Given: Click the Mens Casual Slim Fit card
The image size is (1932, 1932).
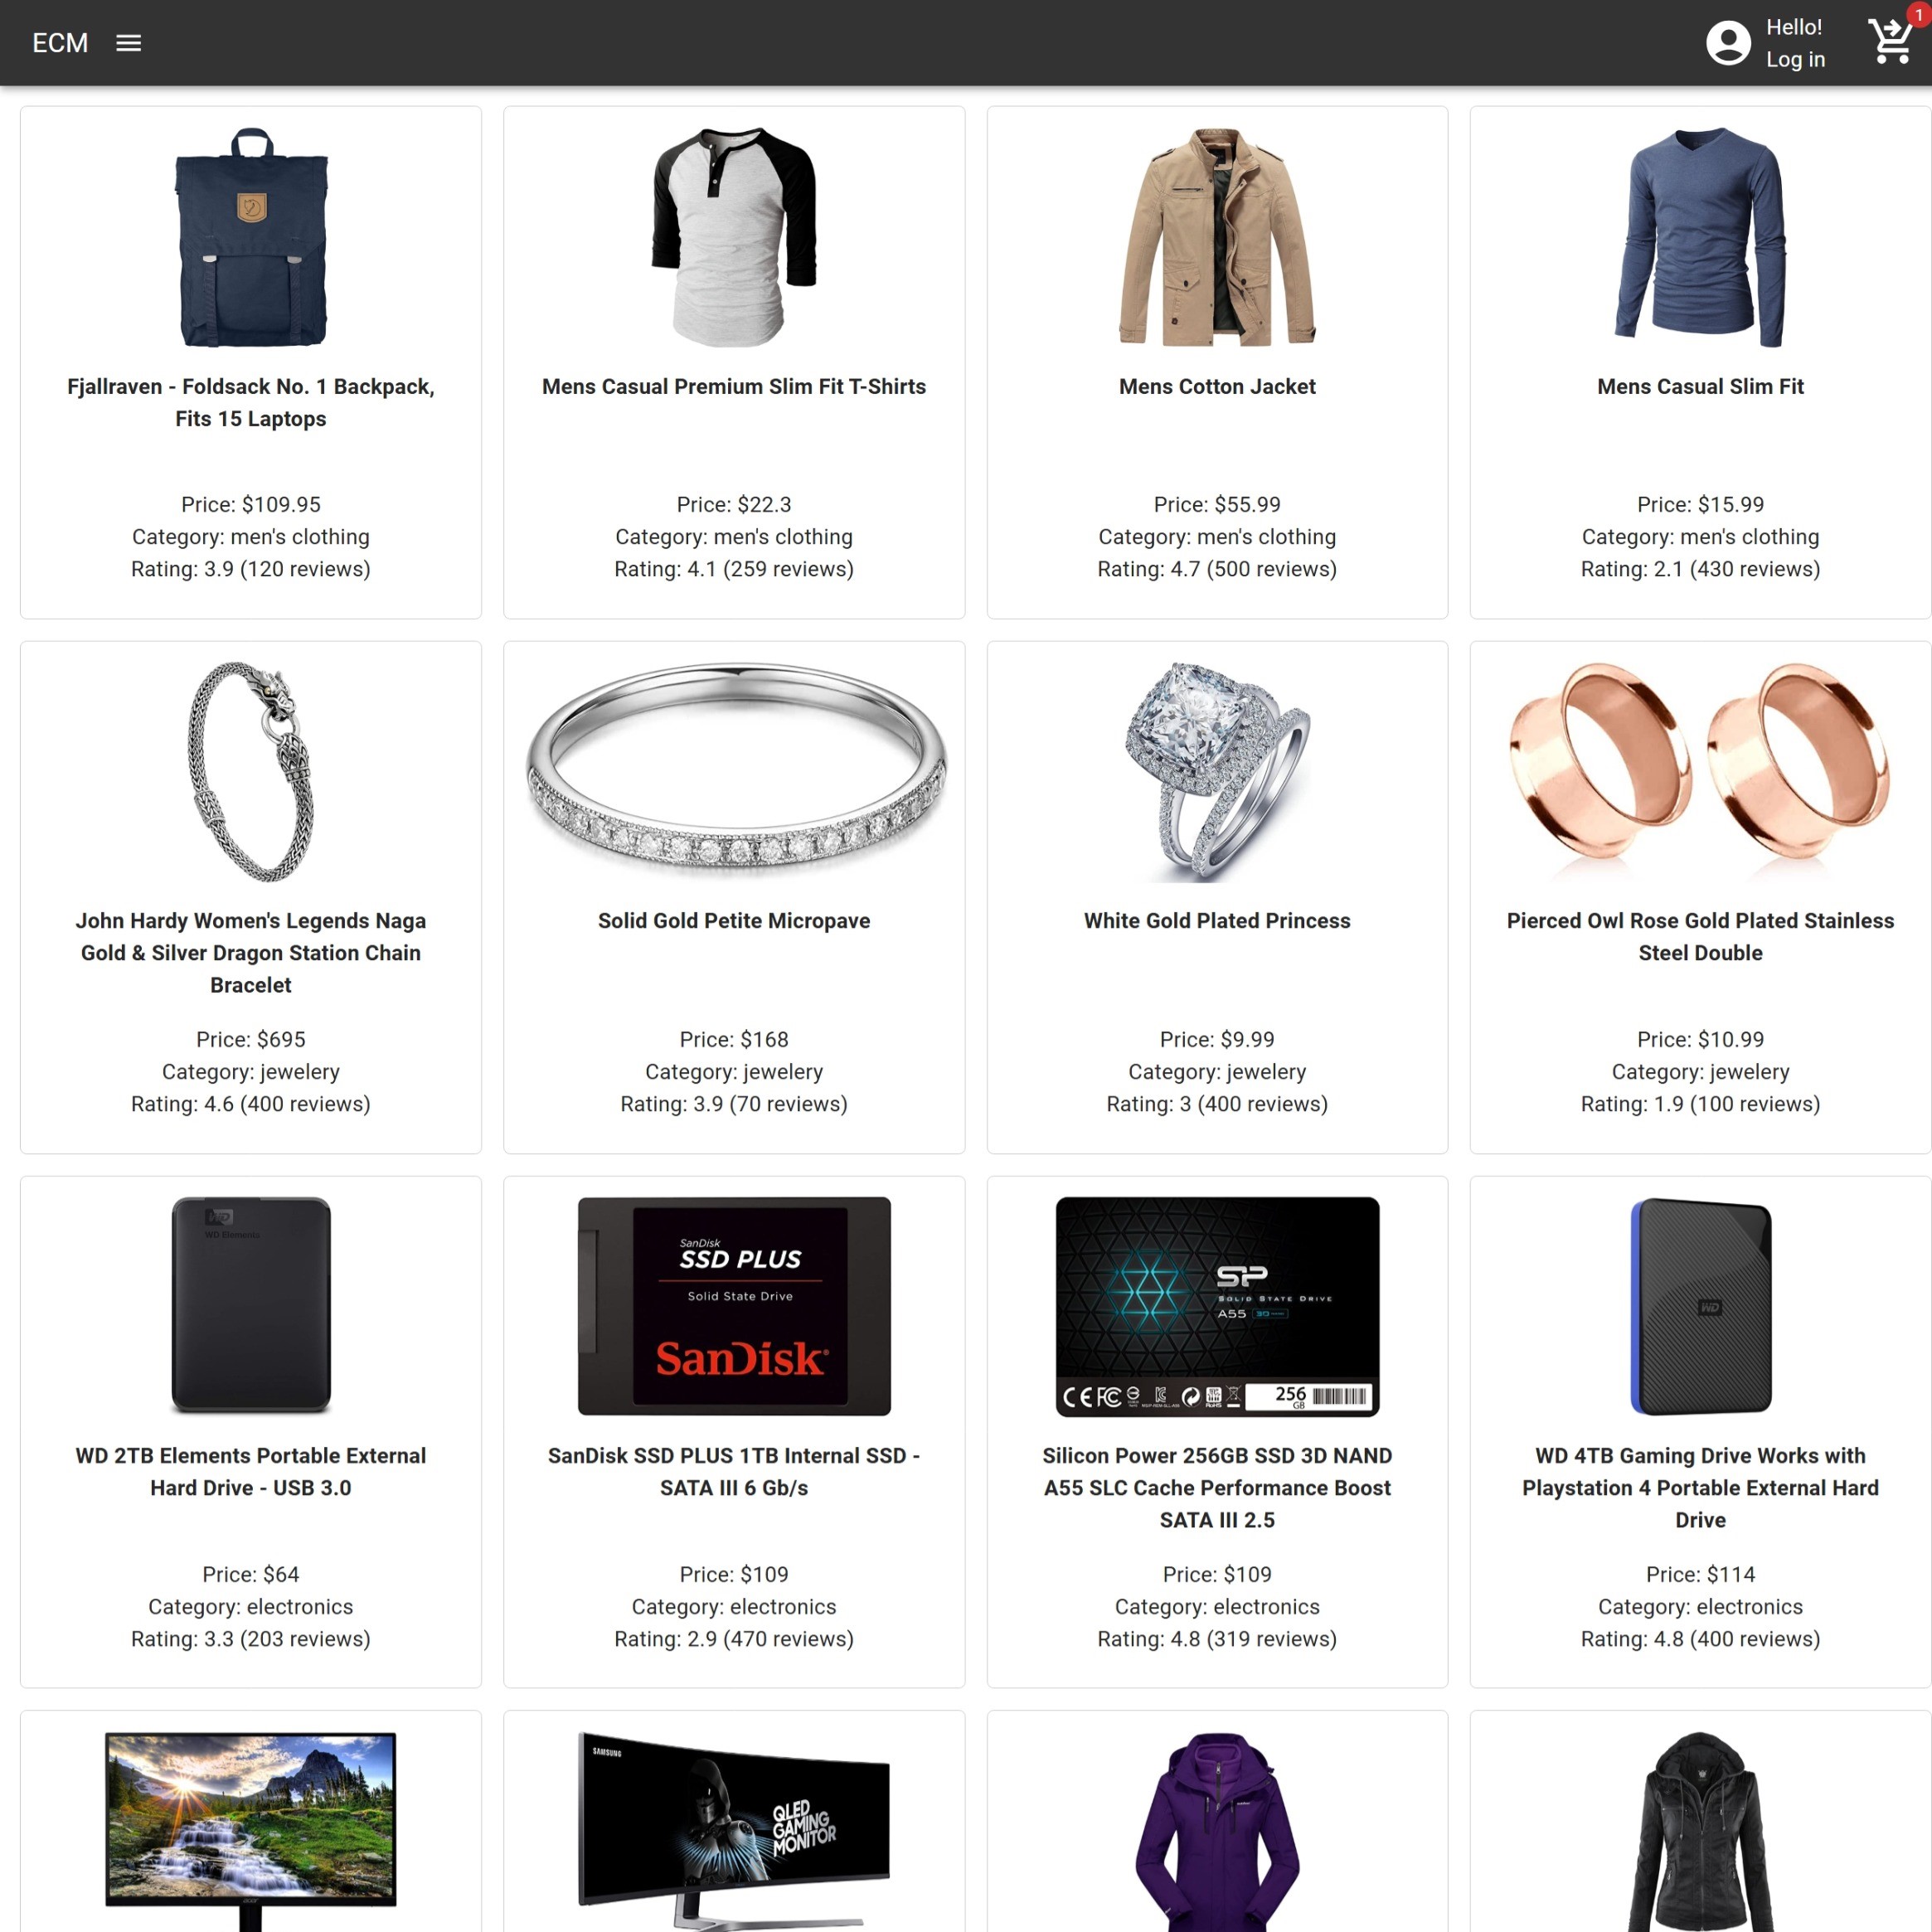Looking at the screenshot, I should pos(1700,362).
